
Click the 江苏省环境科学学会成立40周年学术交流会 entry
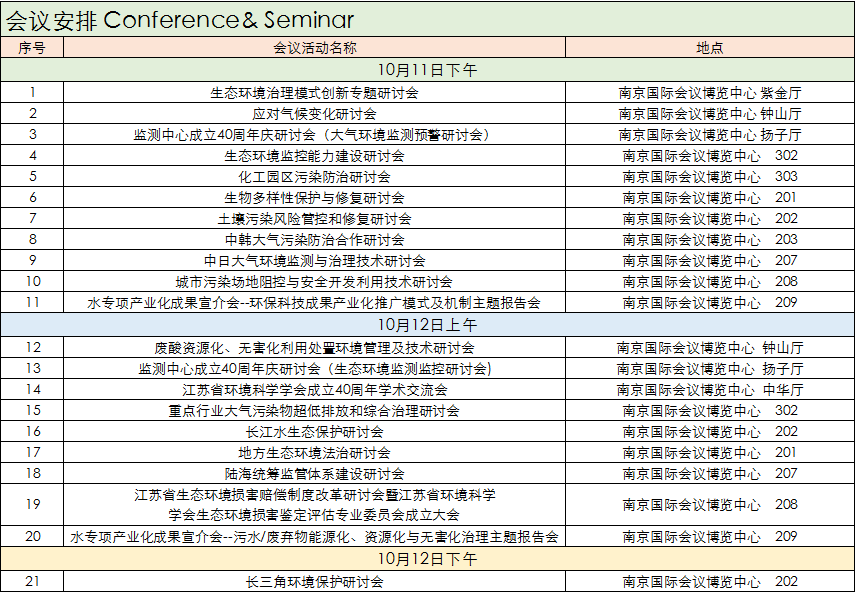(314, 390)
